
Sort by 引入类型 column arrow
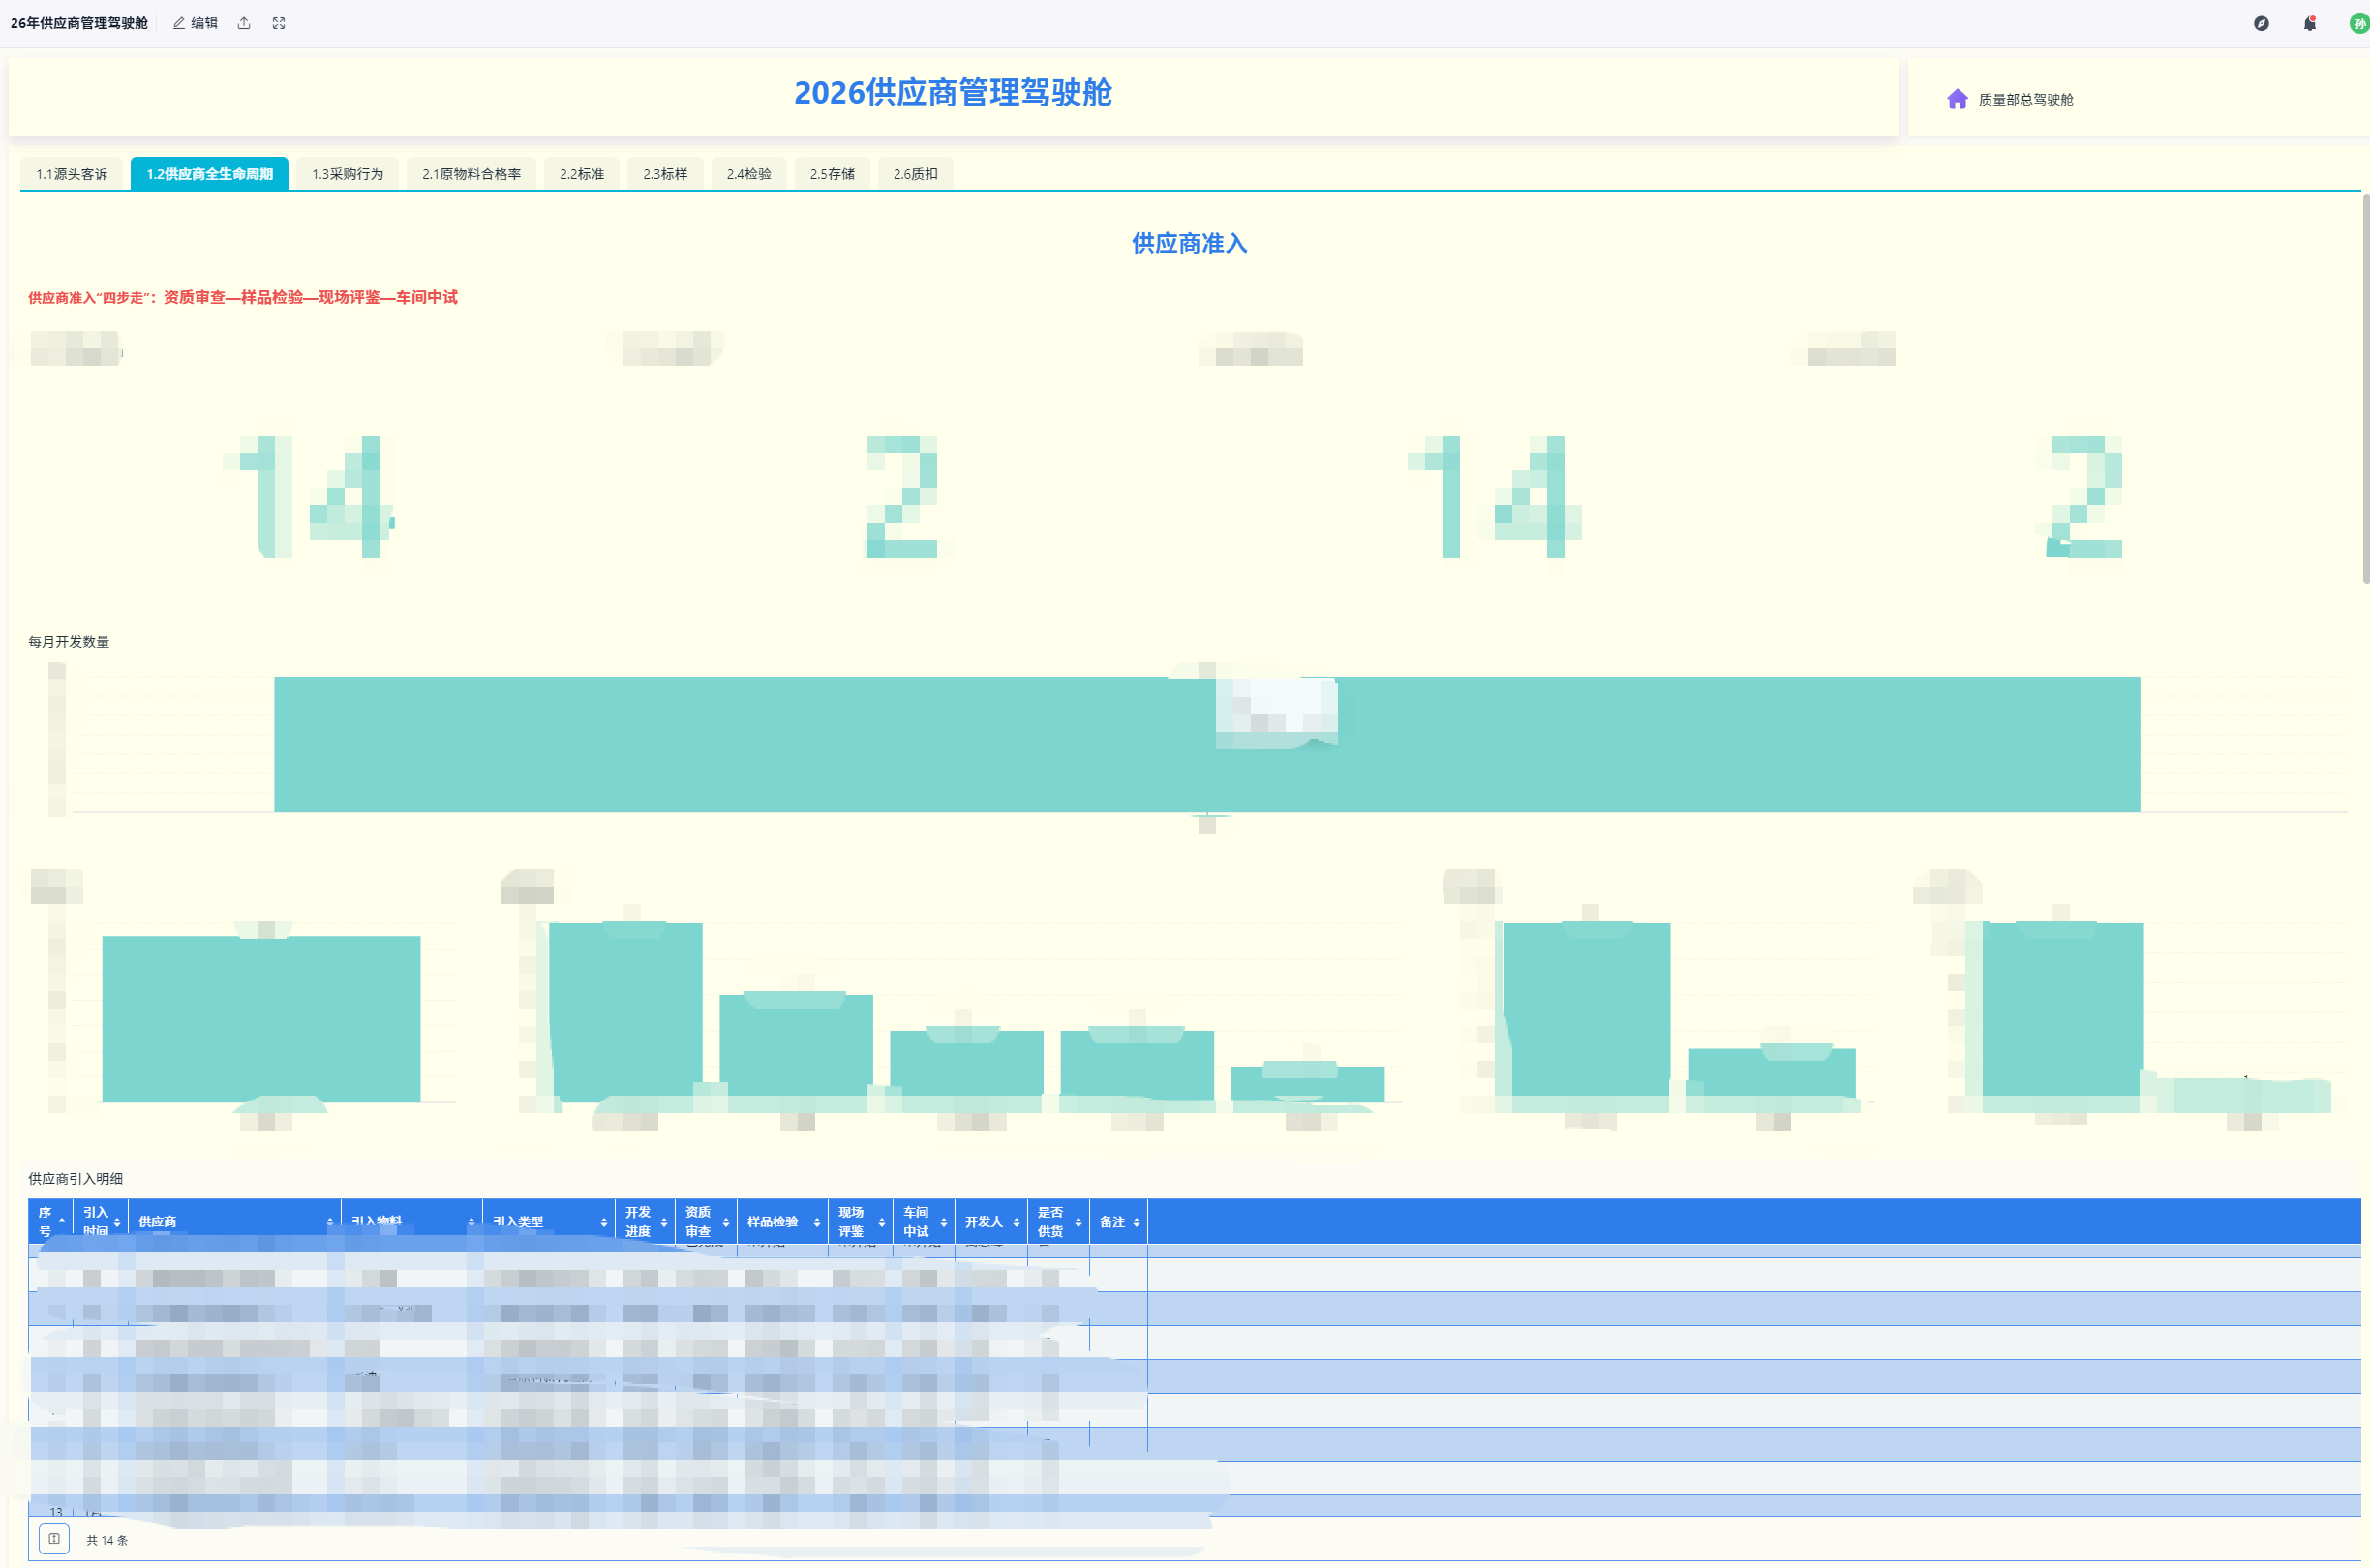point(604,1222)
